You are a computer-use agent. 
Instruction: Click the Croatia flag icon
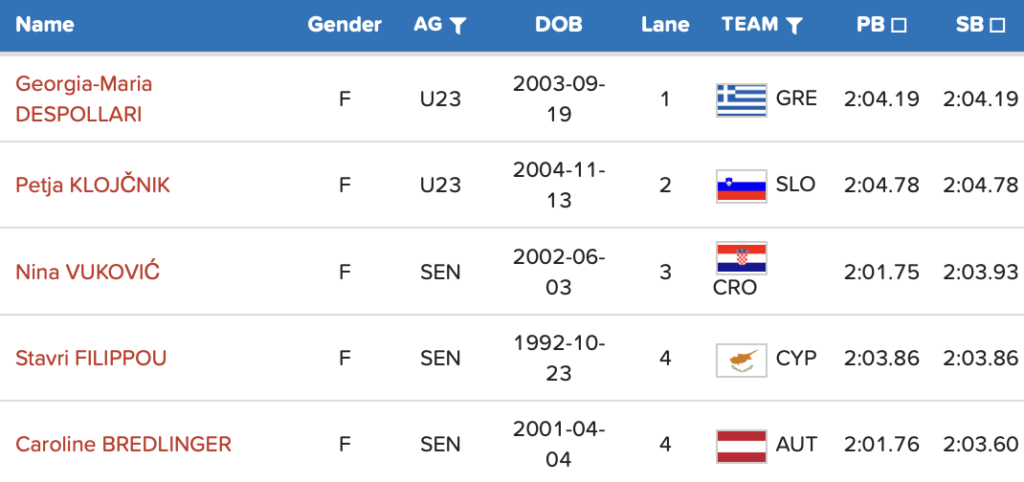pyautogui.click(x=741, y=258)
